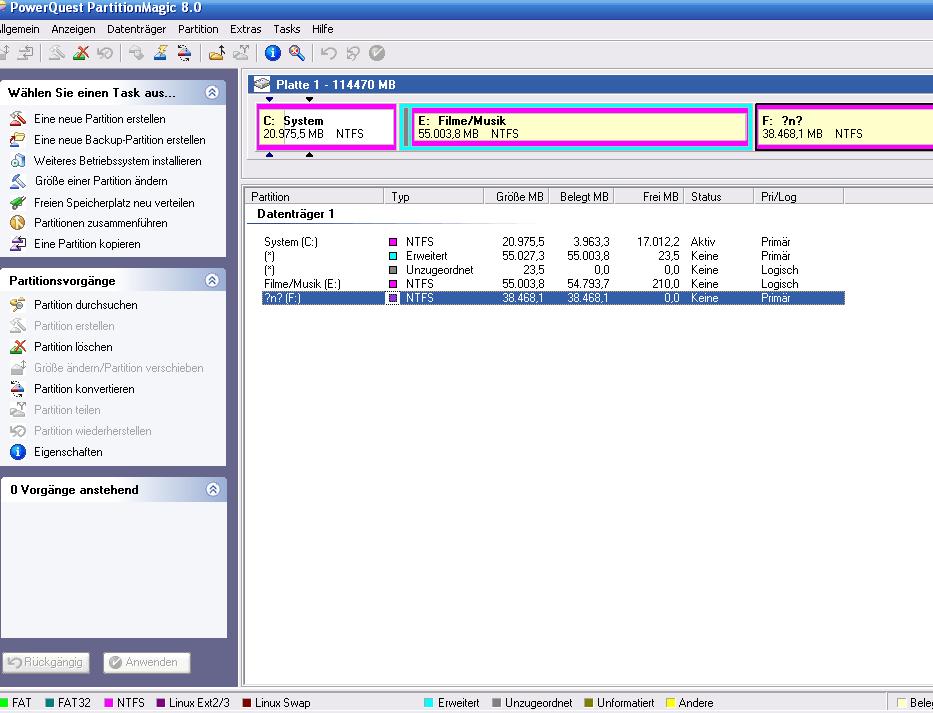Click the Erweitert cyan legend swatch
933x713 pixels.
428,703
